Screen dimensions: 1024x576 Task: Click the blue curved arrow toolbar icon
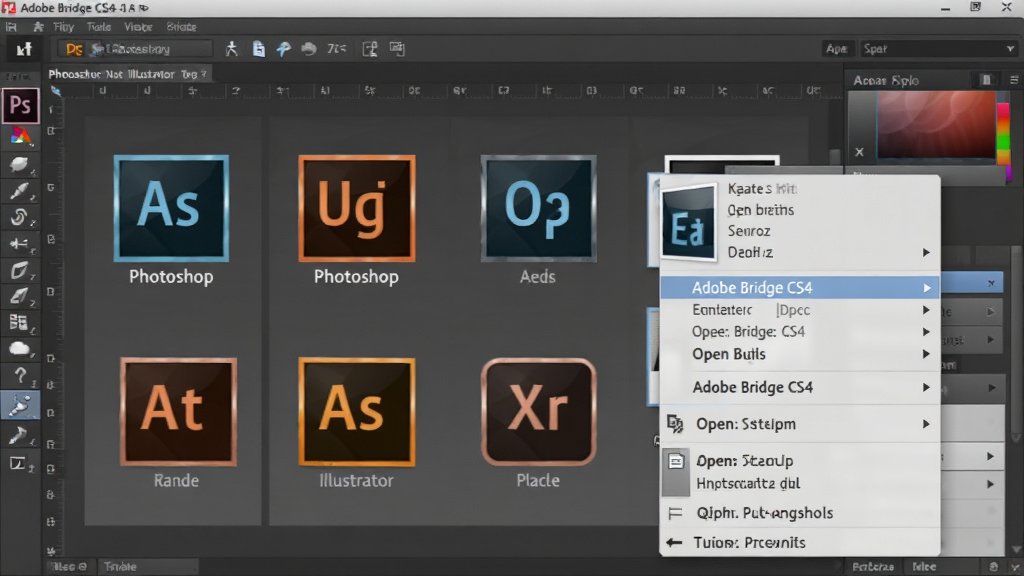[283, 49]
